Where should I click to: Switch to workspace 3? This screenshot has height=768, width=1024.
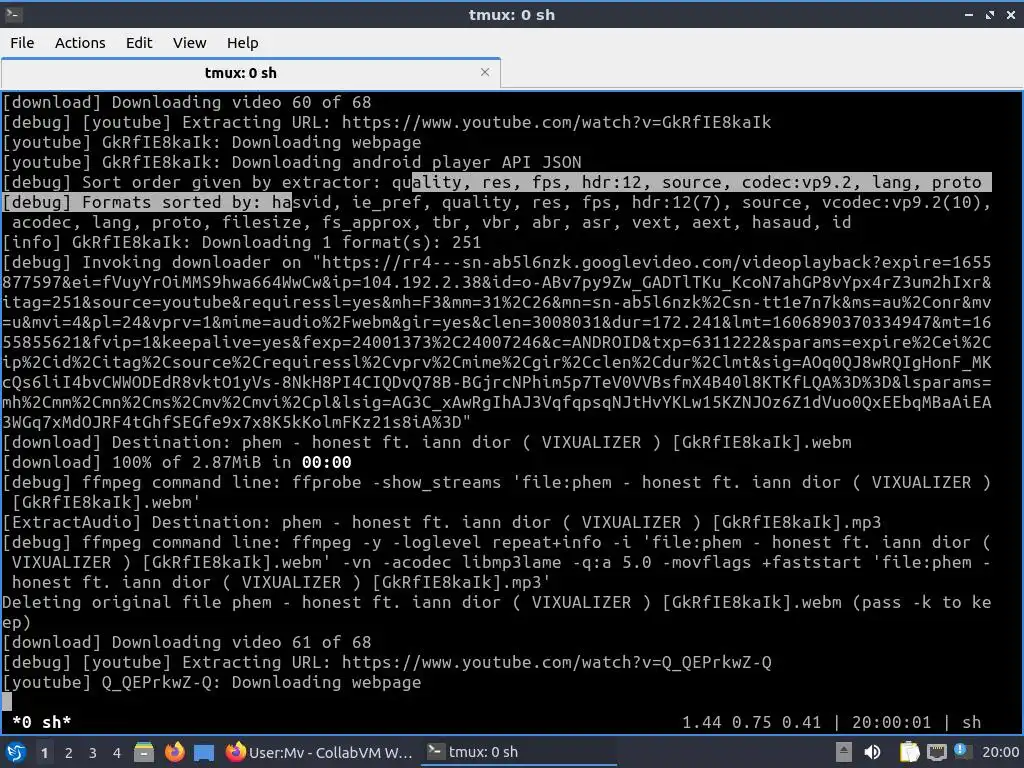tap(92, 753)
